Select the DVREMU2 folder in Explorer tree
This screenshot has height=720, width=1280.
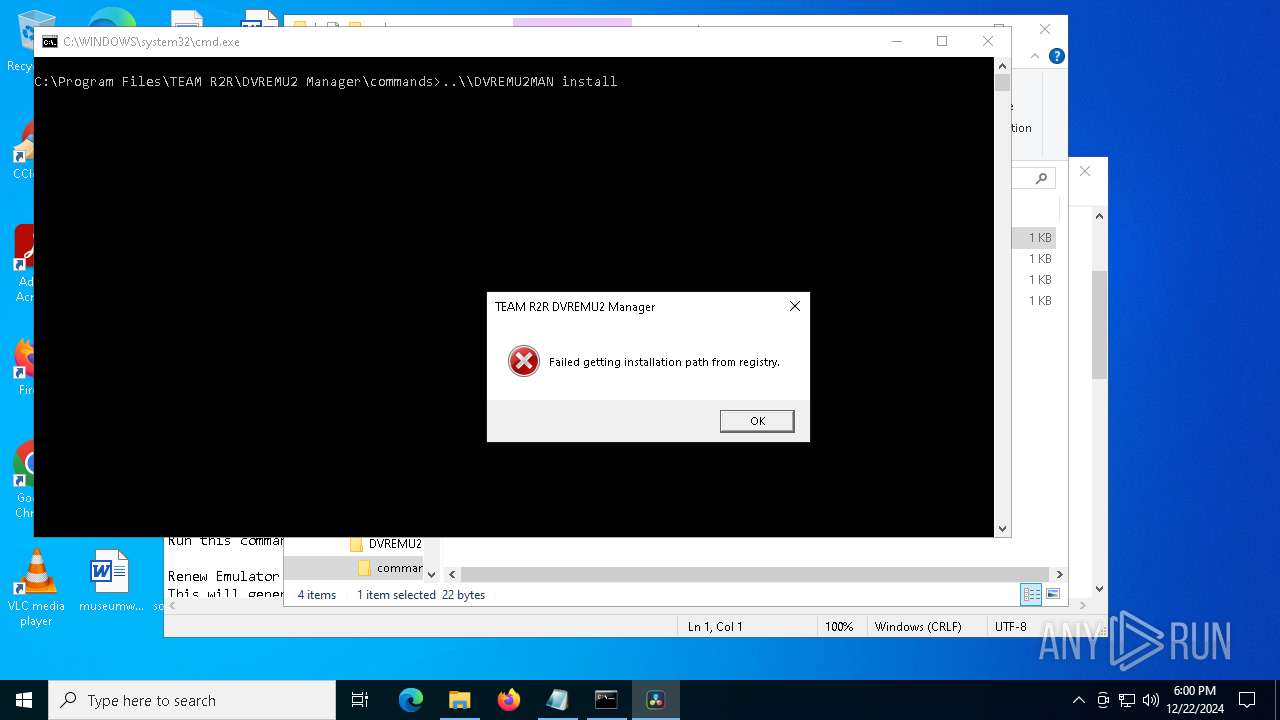(x=386, y=544)
